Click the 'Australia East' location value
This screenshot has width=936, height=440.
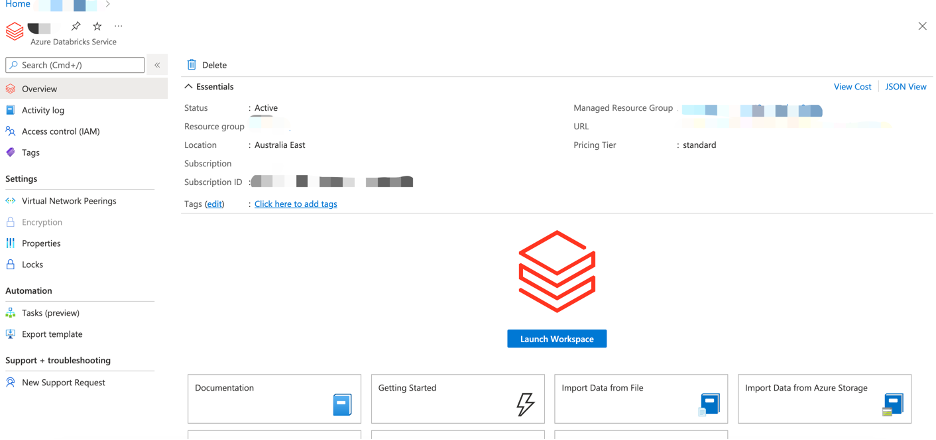coord(280,145)
